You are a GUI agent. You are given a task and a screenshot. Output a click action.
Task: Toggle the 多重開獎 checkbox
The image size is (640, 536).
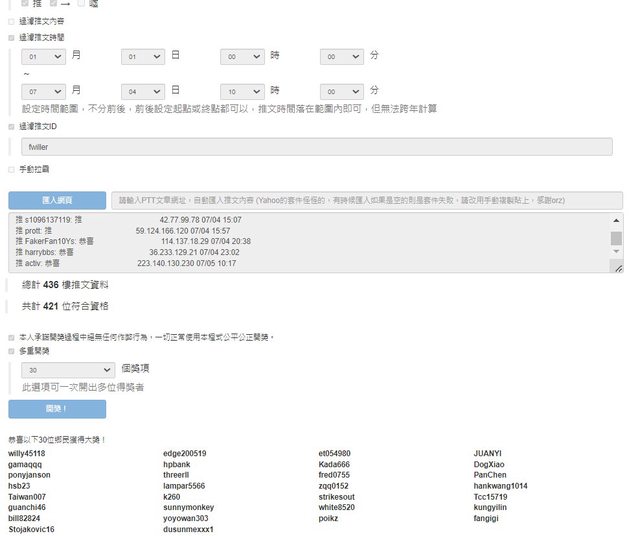(12, 352)
